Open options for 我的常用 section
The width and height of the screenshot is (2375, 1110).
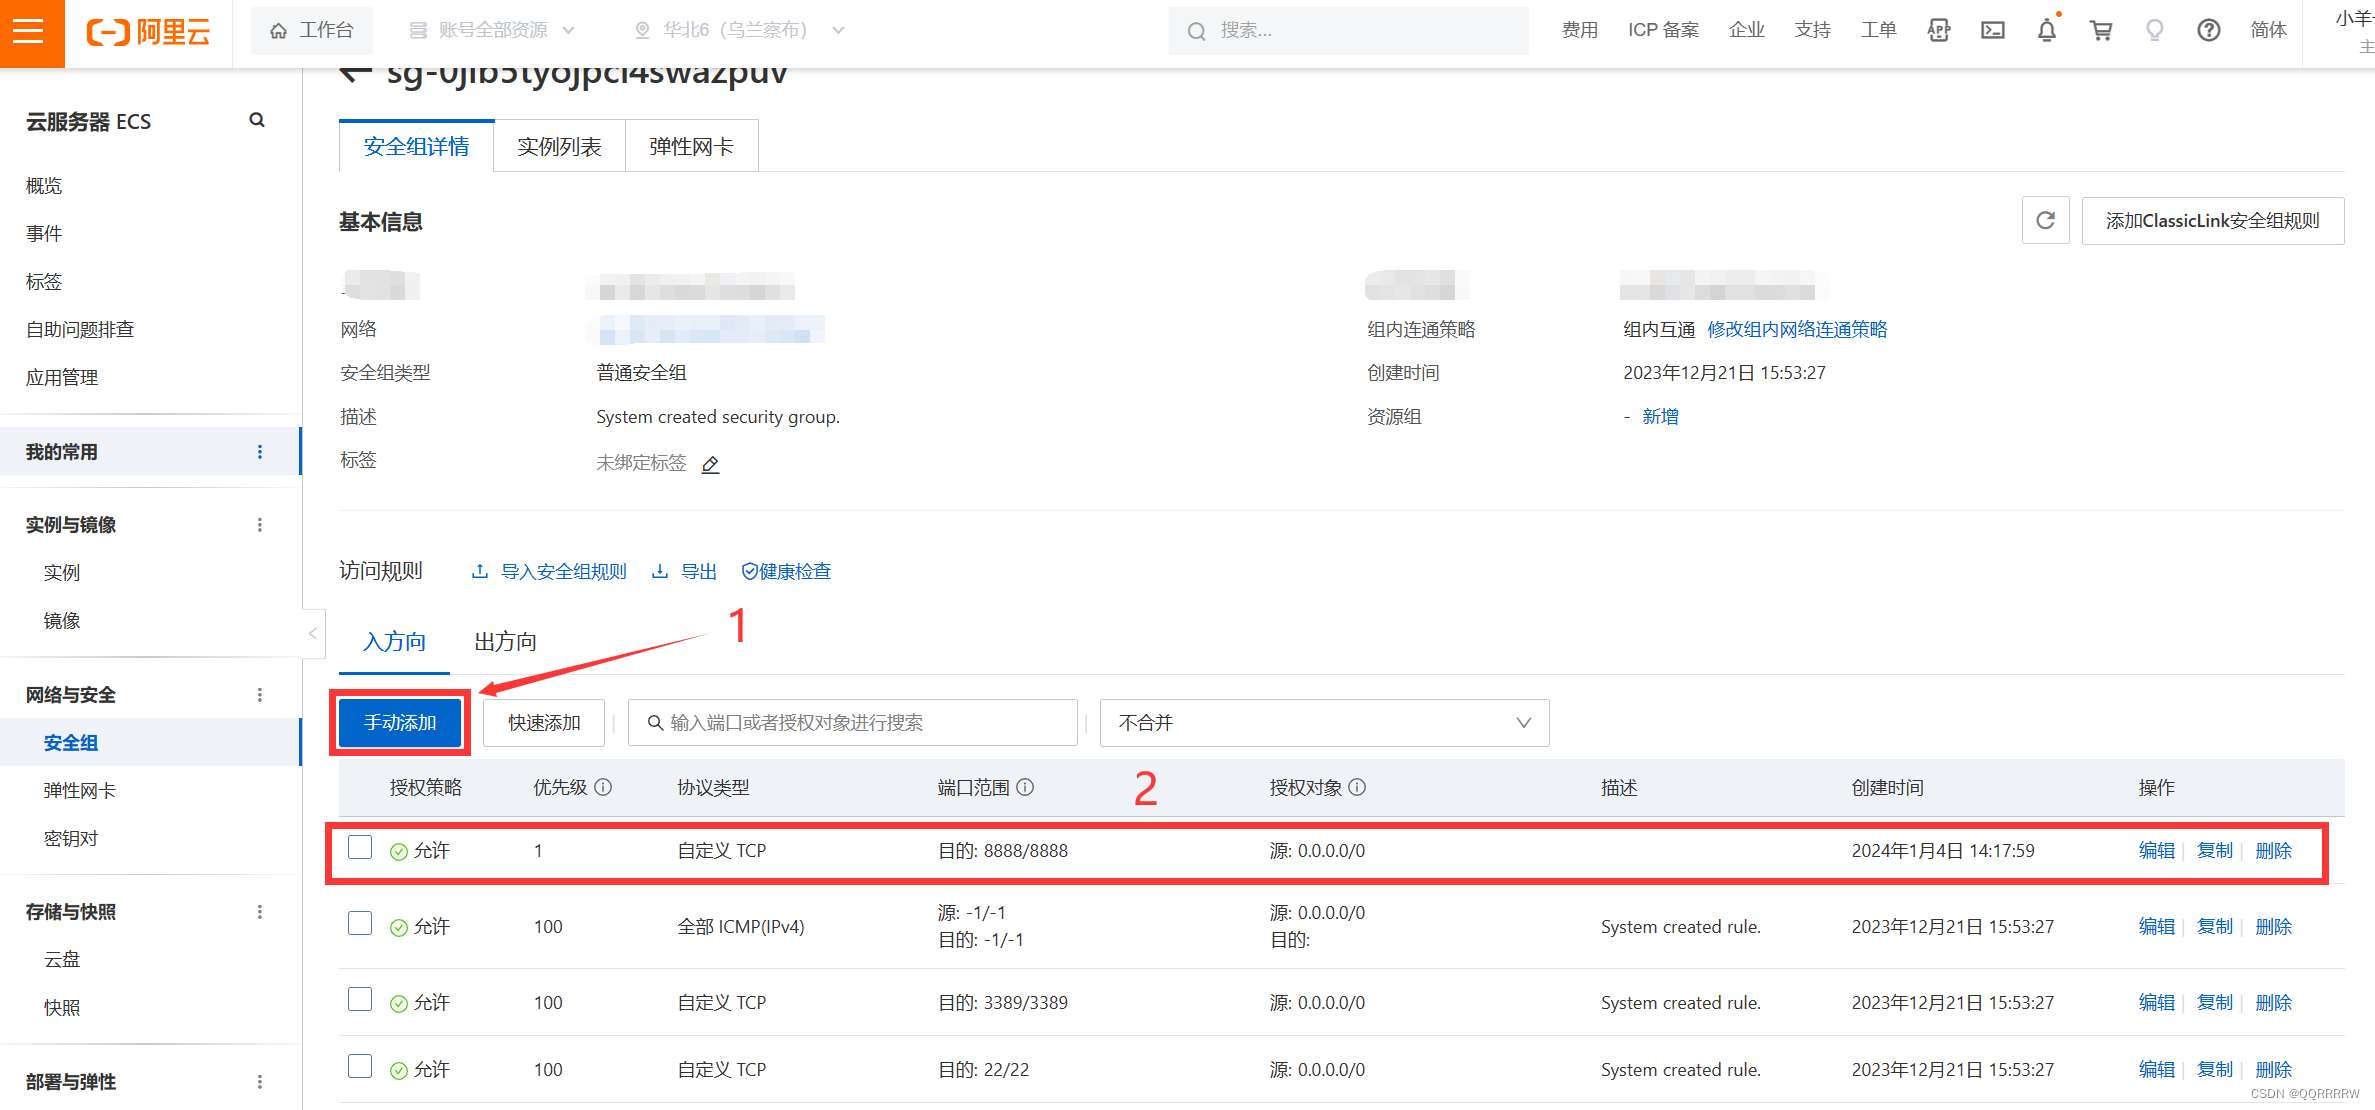coord(260,452)
